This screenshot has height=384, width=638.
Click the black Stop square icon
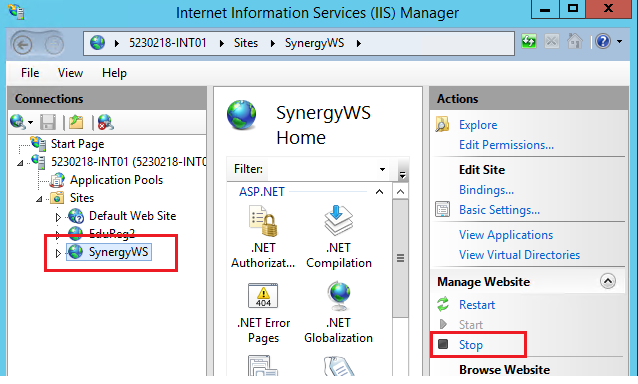[x=443, y=344]
